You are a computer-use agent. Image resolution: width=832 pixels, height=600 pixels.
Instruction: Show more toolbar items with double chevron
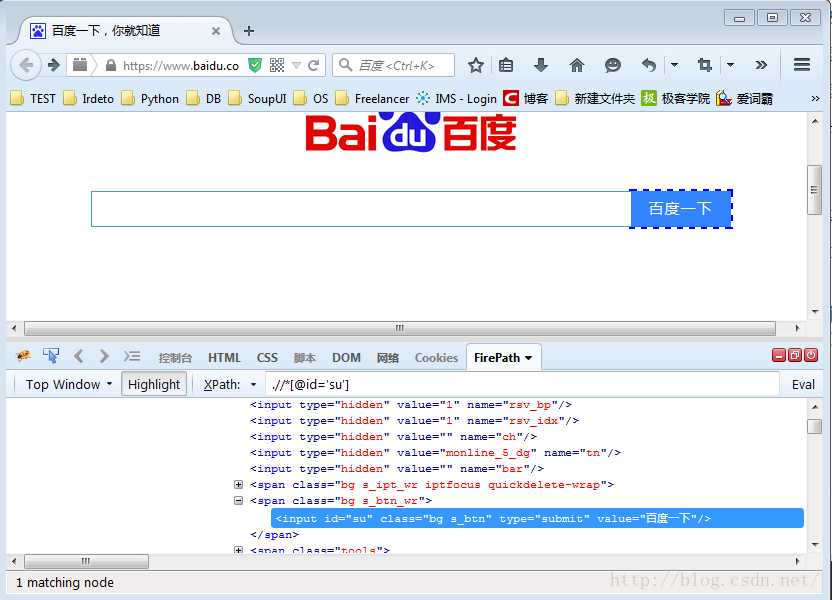[x=761, y=65]
